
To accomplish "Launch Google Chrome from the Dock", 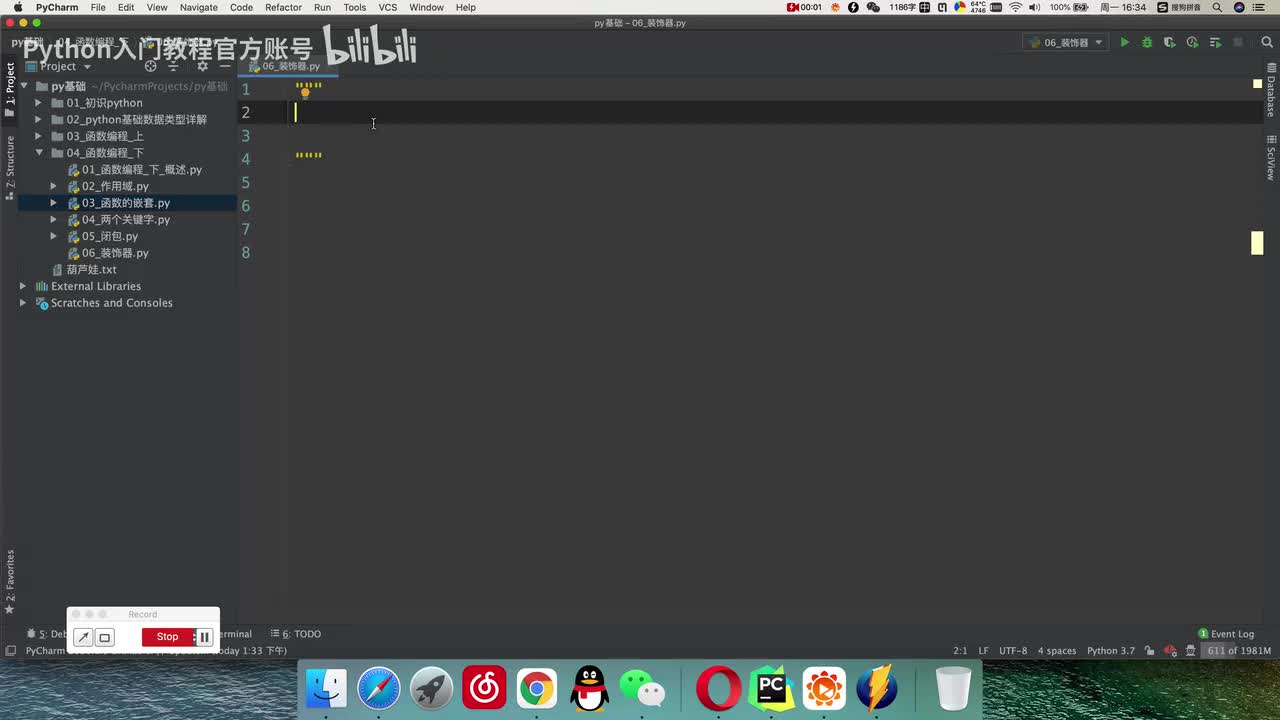I will coord(537,689).
